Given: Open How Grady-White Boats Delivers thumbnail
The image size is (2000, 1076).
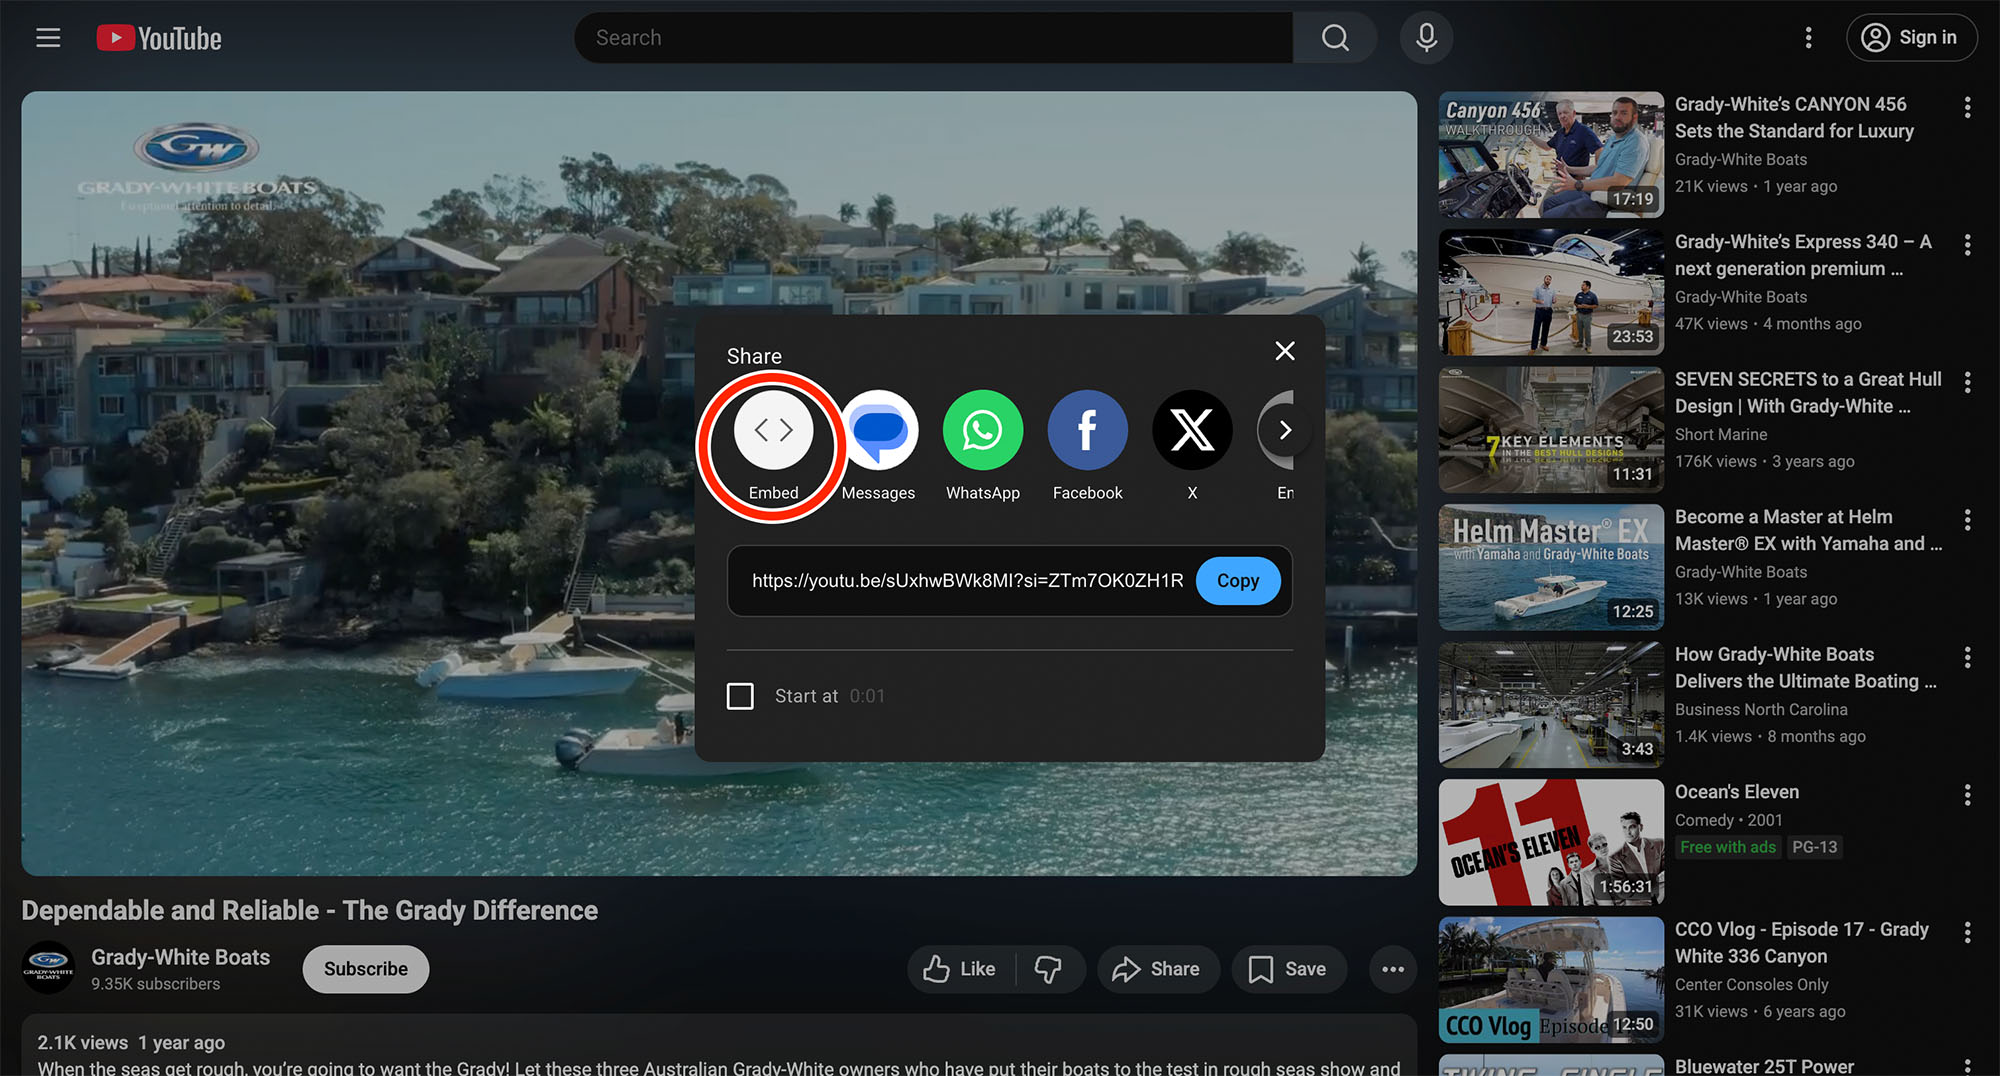Looking at the screenshot, I should coord(1551,705).
